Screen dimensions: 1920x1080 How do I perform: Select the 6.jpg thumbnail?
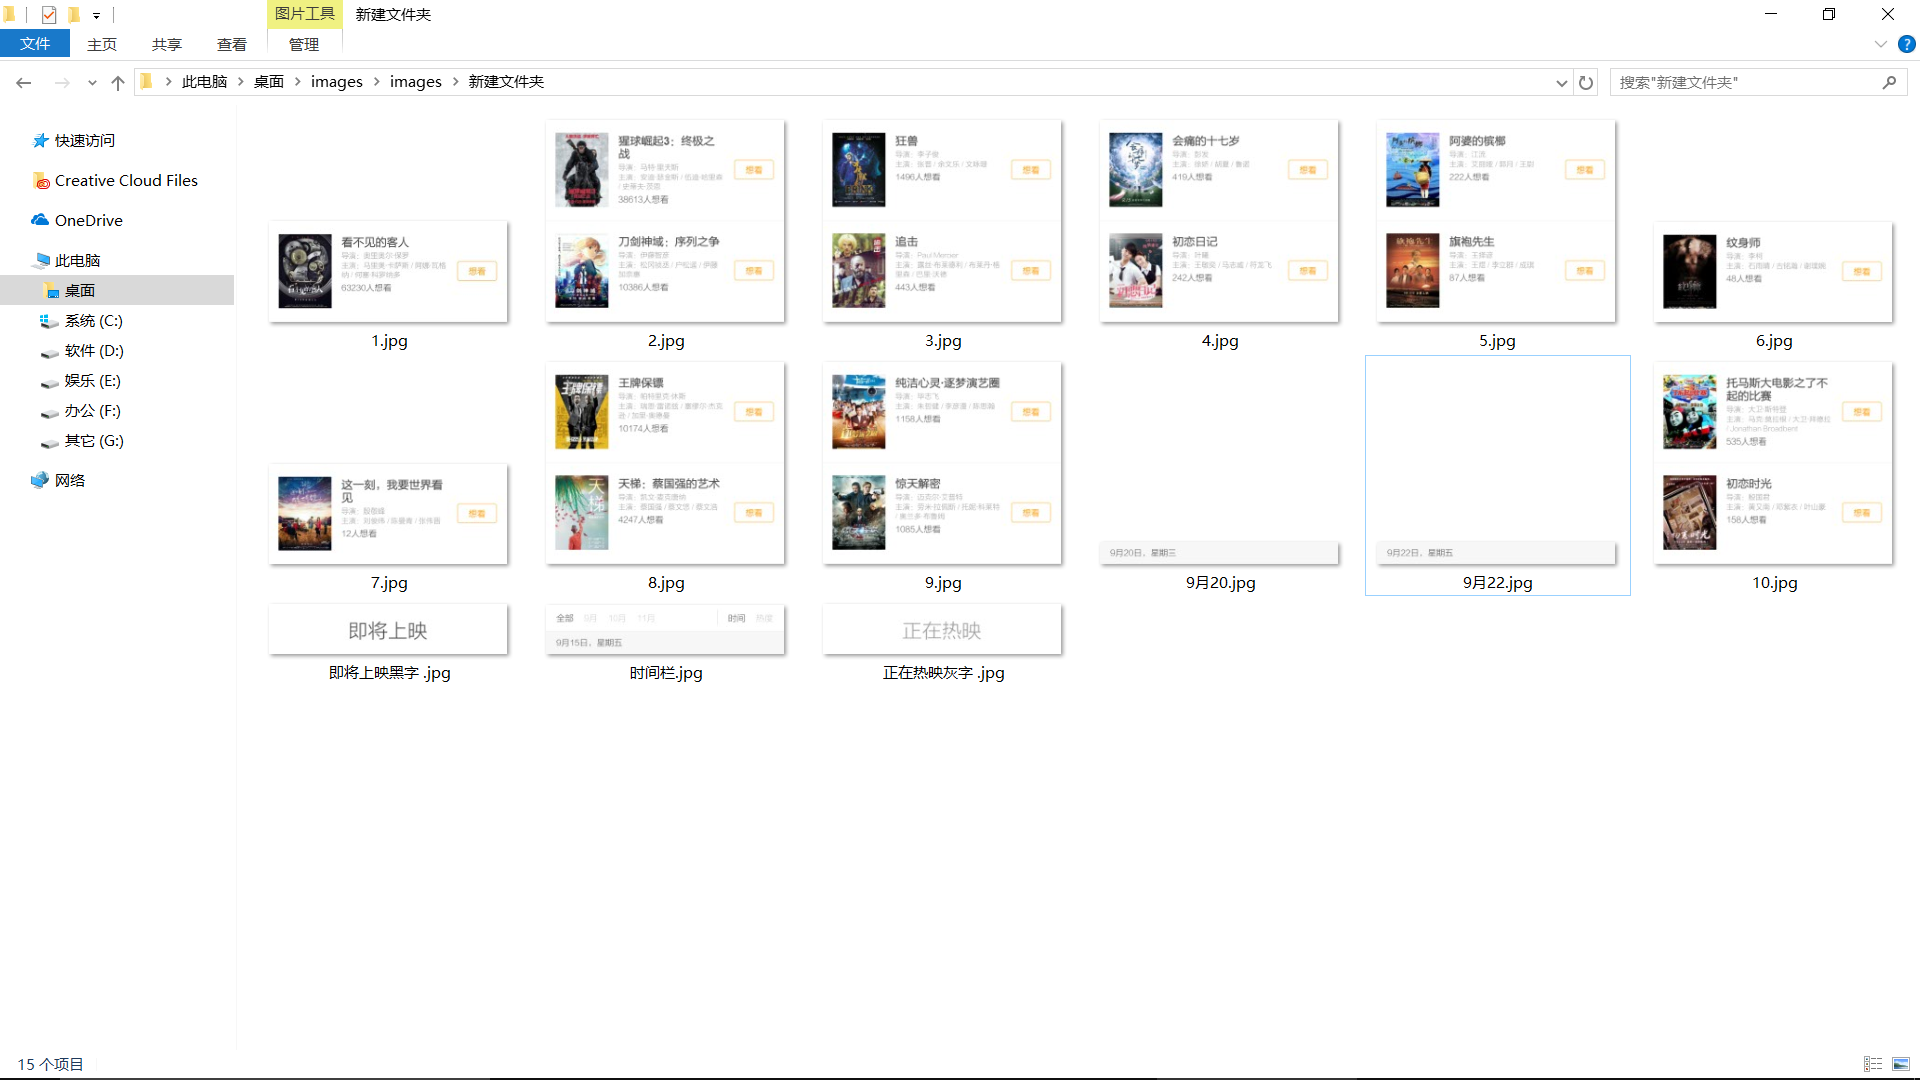[x=1773, y=271]
